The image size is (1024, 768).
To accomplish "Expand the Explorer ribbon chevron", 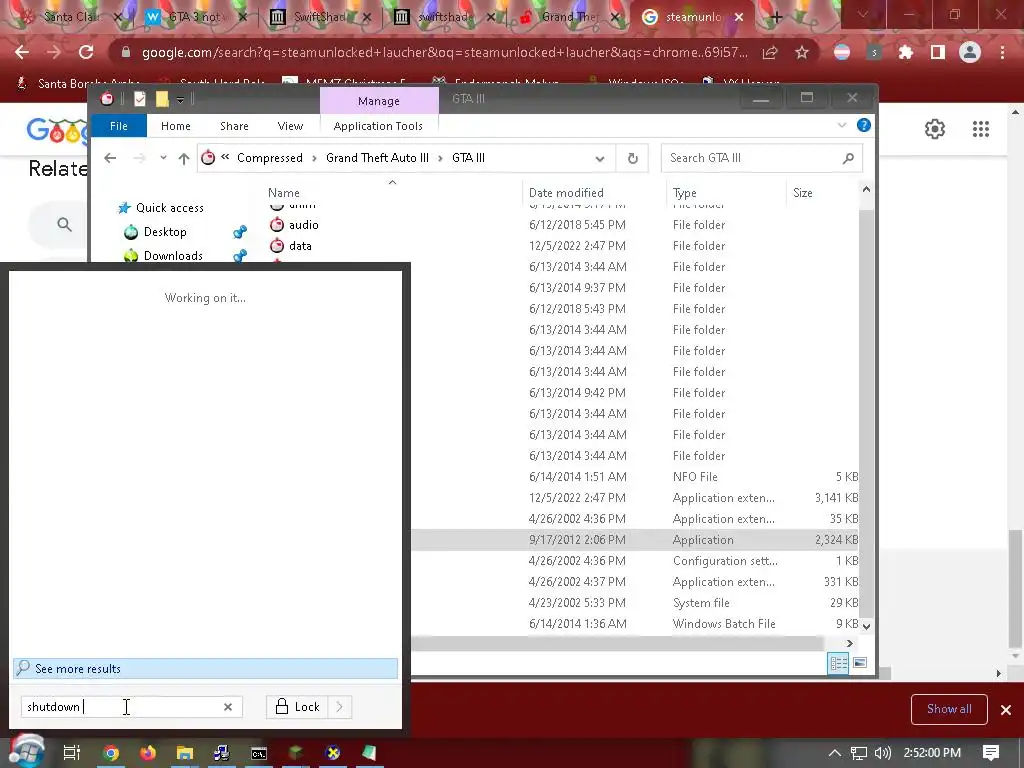I will [842, 125].
